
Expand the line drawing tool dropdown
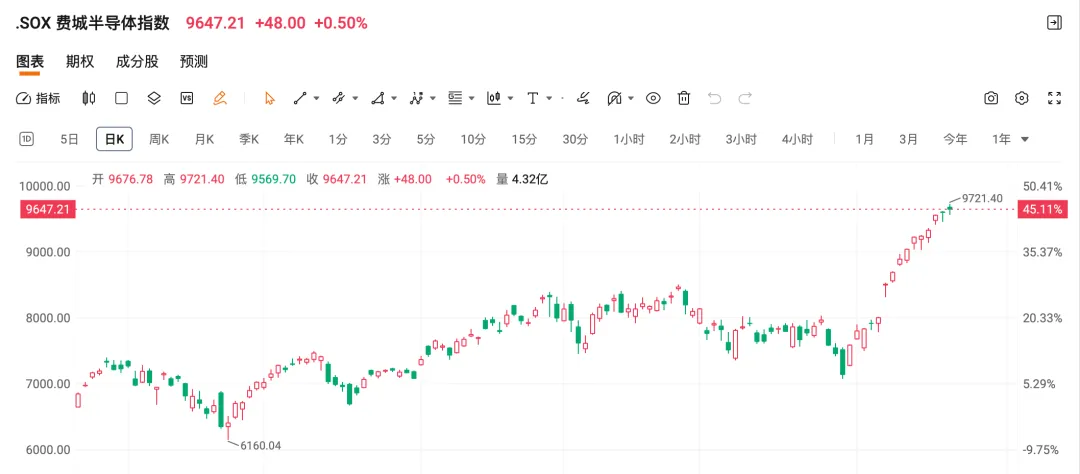(316, 98)
